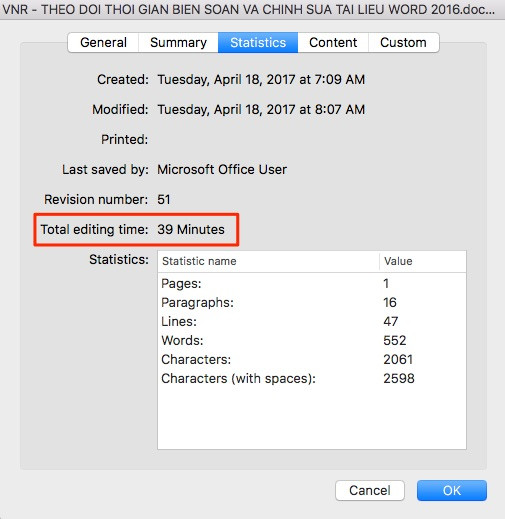The width and height of the screenshot is (505, 519).
Task: Select the Words statistic row
Action: [x=312, y=340]
